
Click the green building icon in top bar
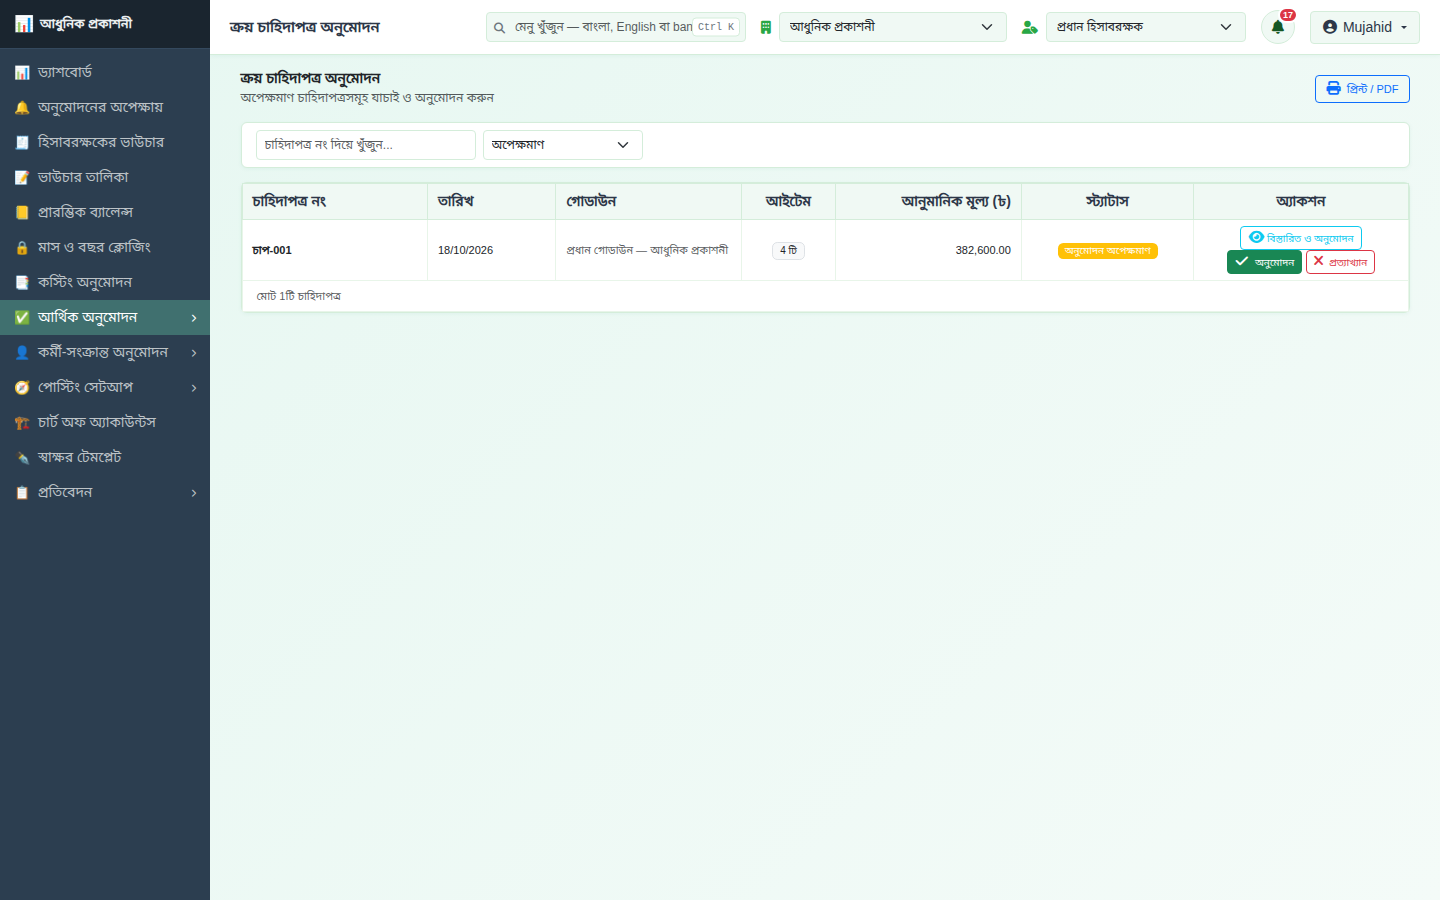(x=766, y=27)
